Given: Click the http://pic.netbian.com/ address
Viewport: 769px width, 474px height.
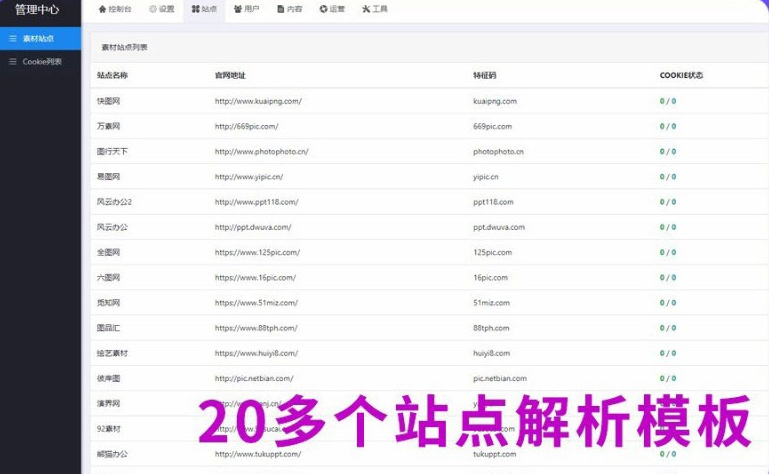Looking at the screenshot, I should pyautogui.click(x=254, y=378).
